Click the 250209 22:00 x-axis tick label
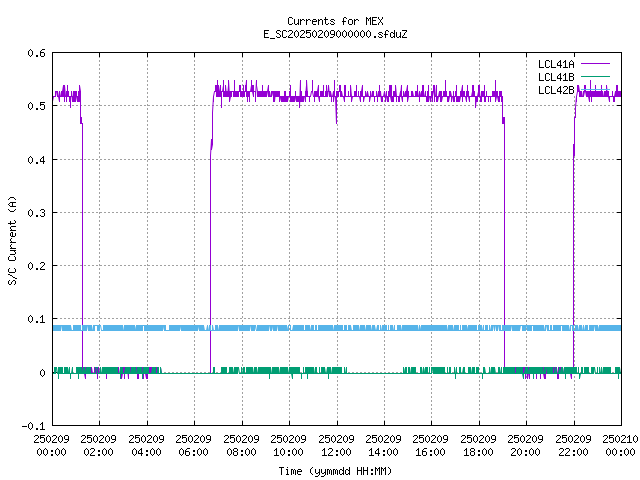The image size is (640, 480). (x=573, y=445)
